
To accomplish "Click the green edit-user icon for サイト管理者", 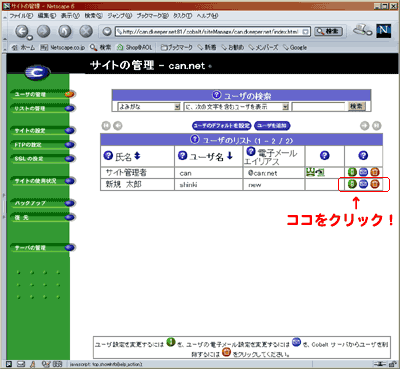I will click(x=352, y=172).
